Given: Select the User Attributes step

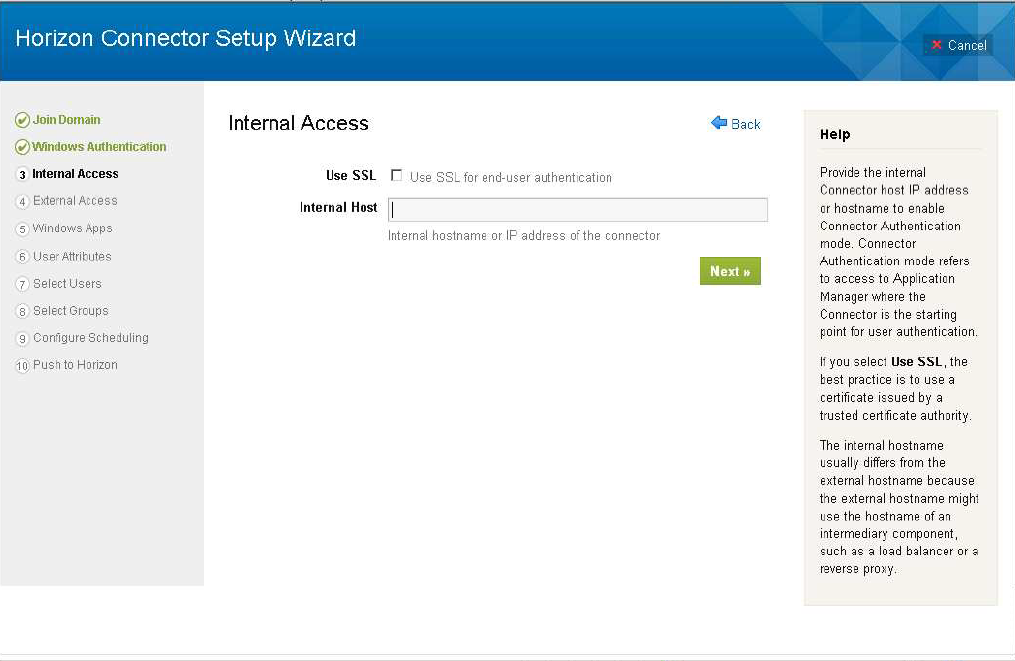Looking at the screenshot, I should (72, 257).
